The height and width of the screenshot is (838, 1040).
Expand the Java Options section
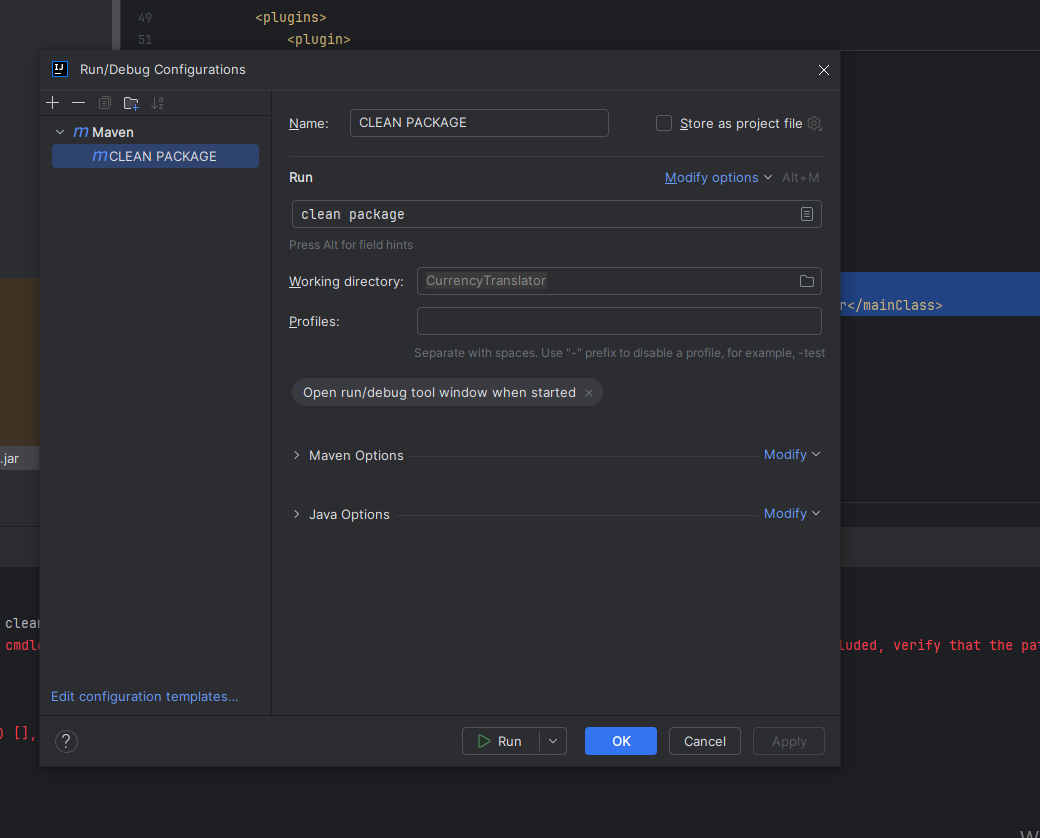(x=296, y=514)
